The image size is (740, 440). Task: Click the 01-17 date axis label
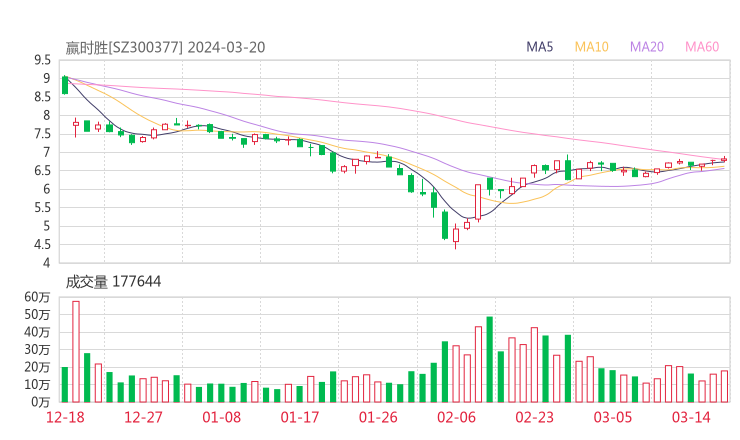pos(300,417)
